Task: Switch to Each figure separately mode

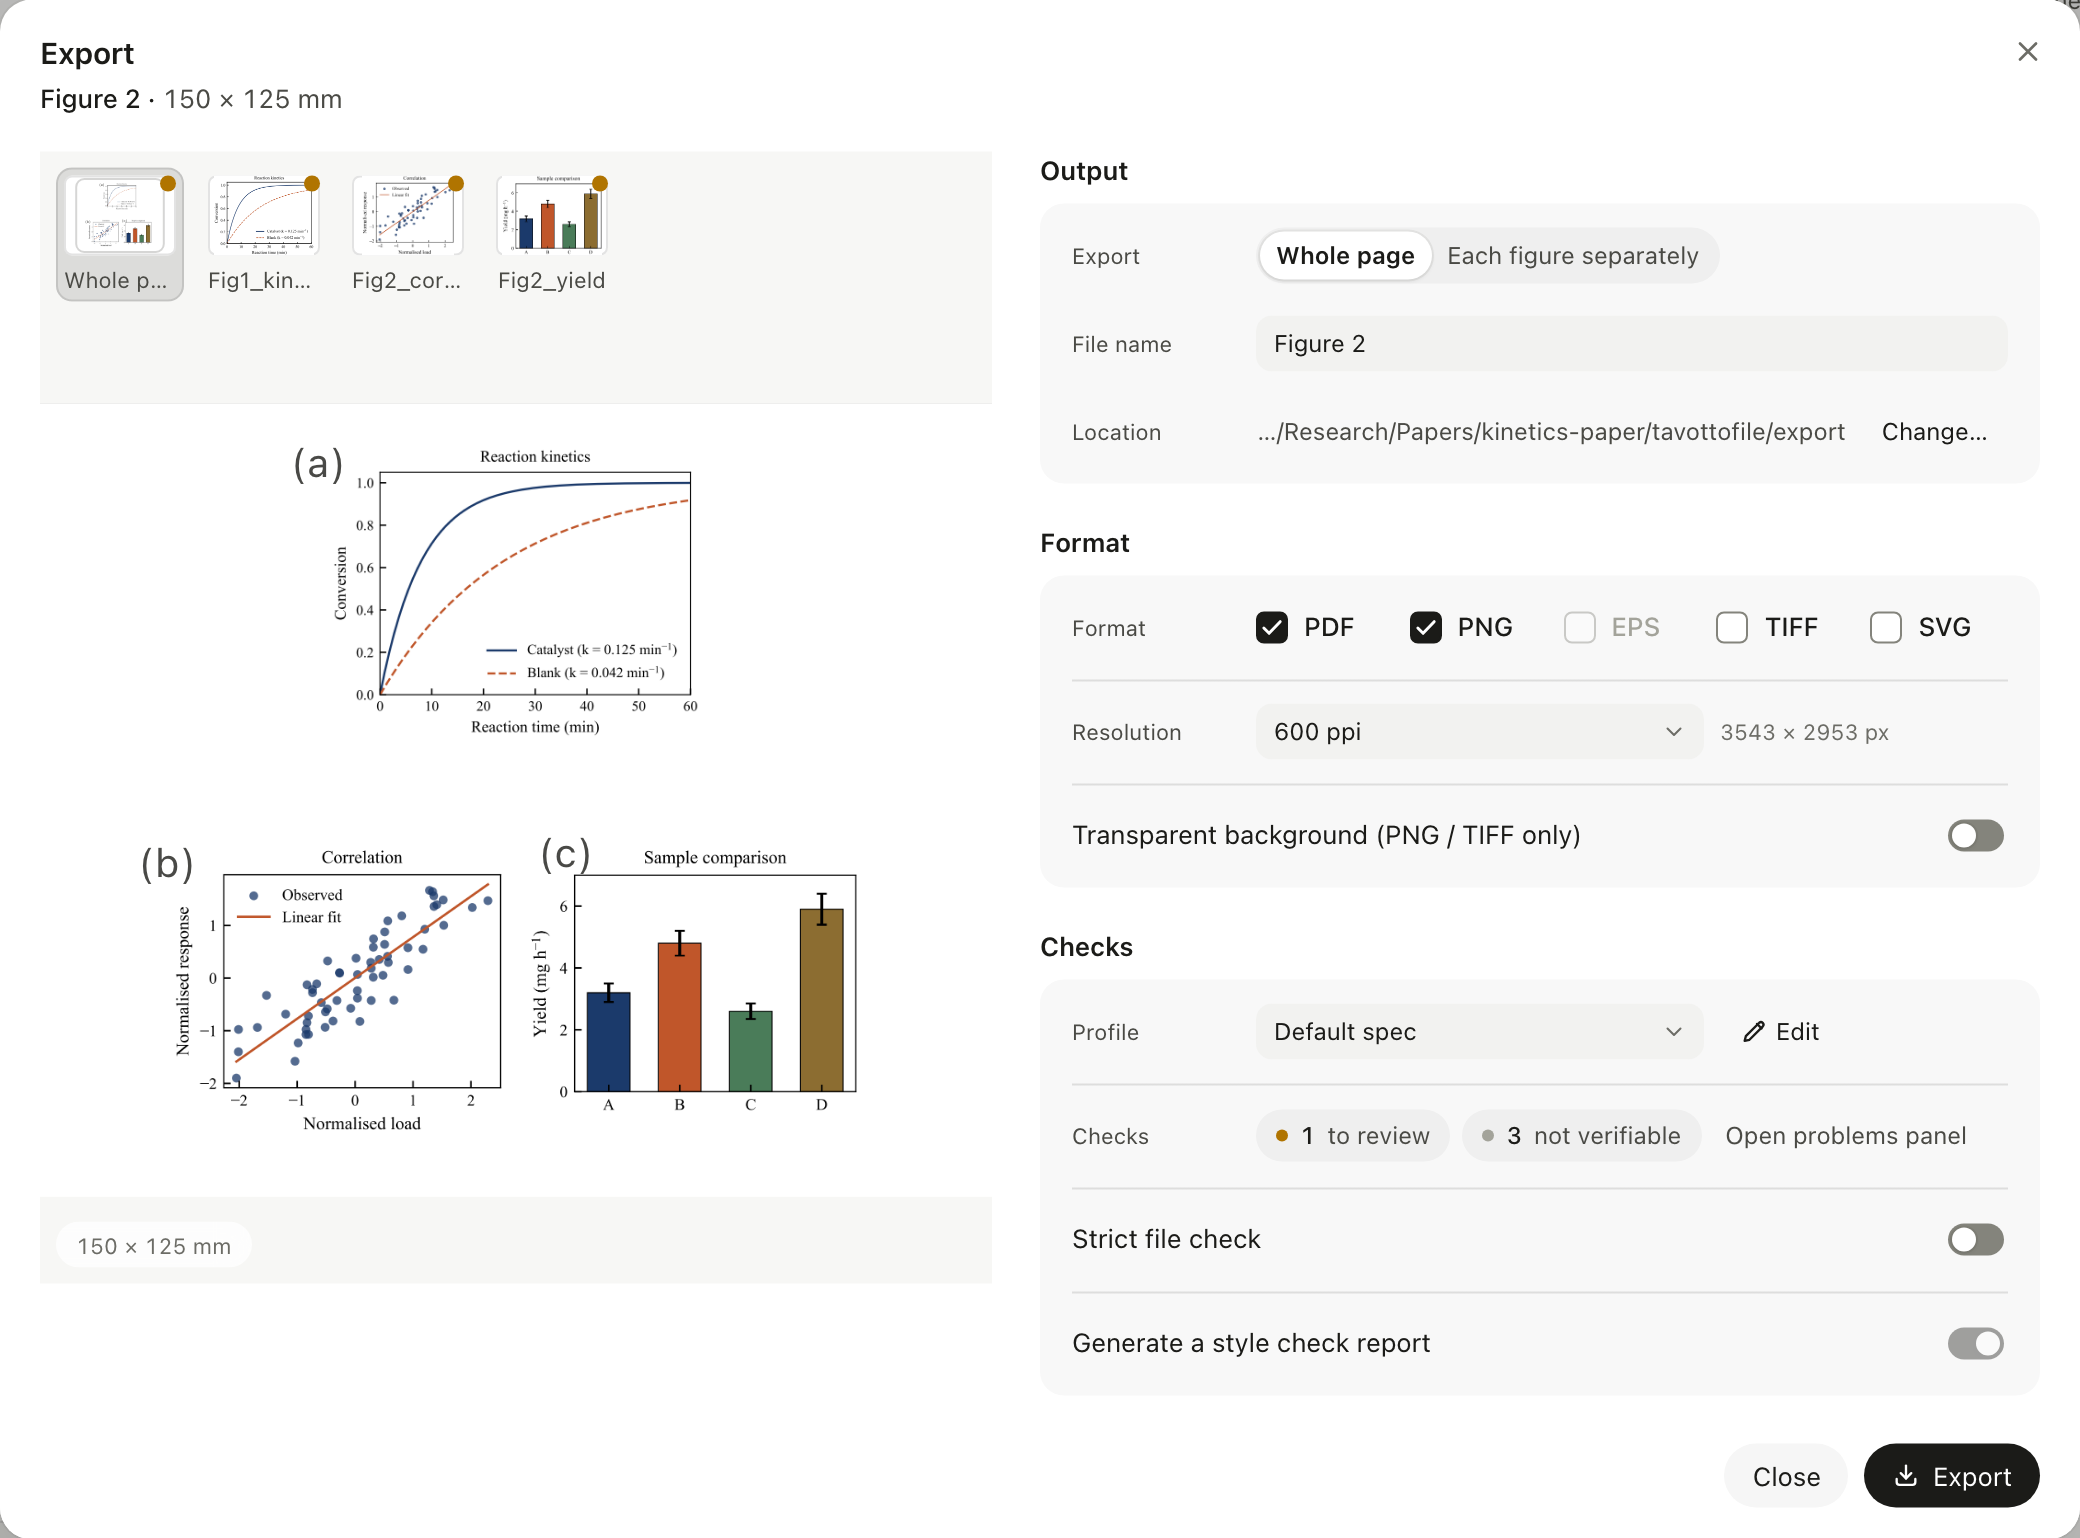Action: (x=1572, y=256)
